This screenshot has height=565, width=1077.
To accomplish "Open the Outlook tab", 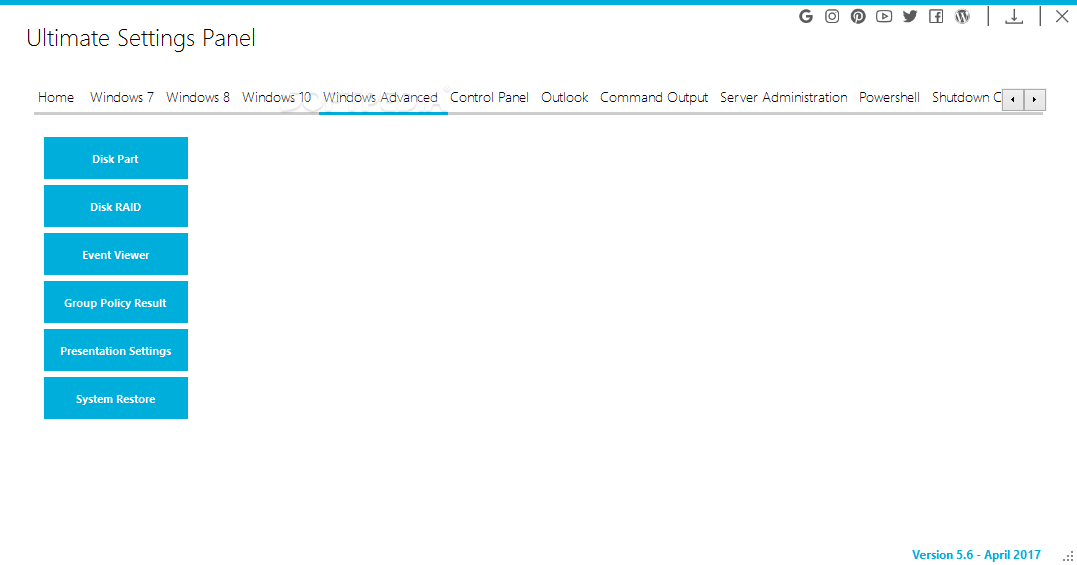I will tap(565, 97).
